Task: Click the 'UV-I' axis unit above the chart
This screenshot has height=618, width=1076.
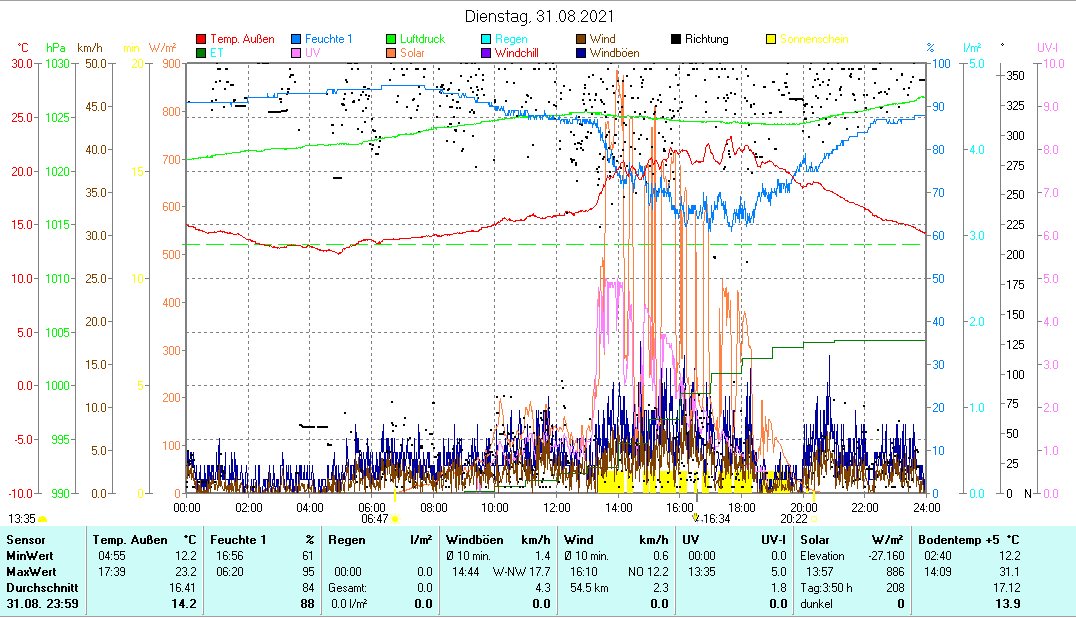Action: click(x=1047, y=48)
